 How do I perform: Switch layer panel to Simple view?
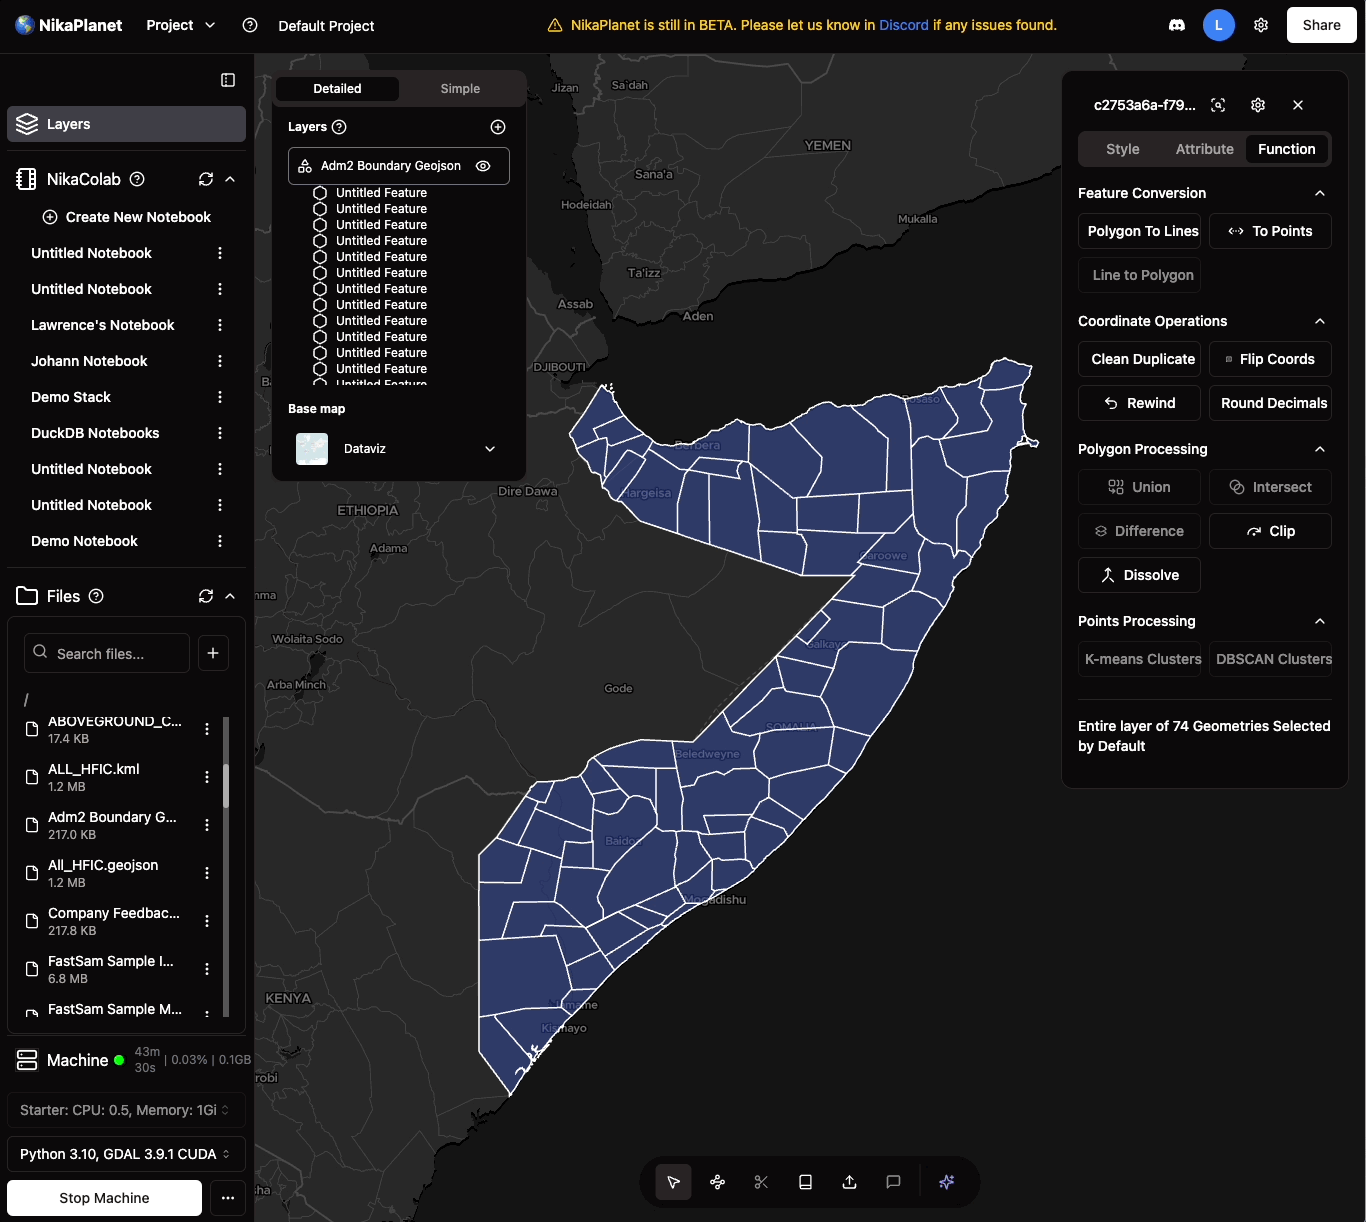click(460, 89)
